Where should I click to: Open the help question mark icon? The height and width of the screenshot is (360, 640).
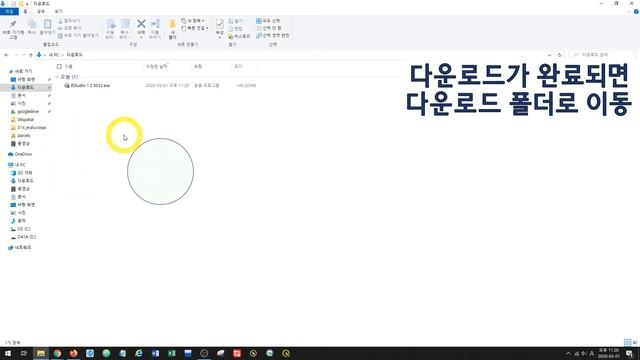[636, 11]
